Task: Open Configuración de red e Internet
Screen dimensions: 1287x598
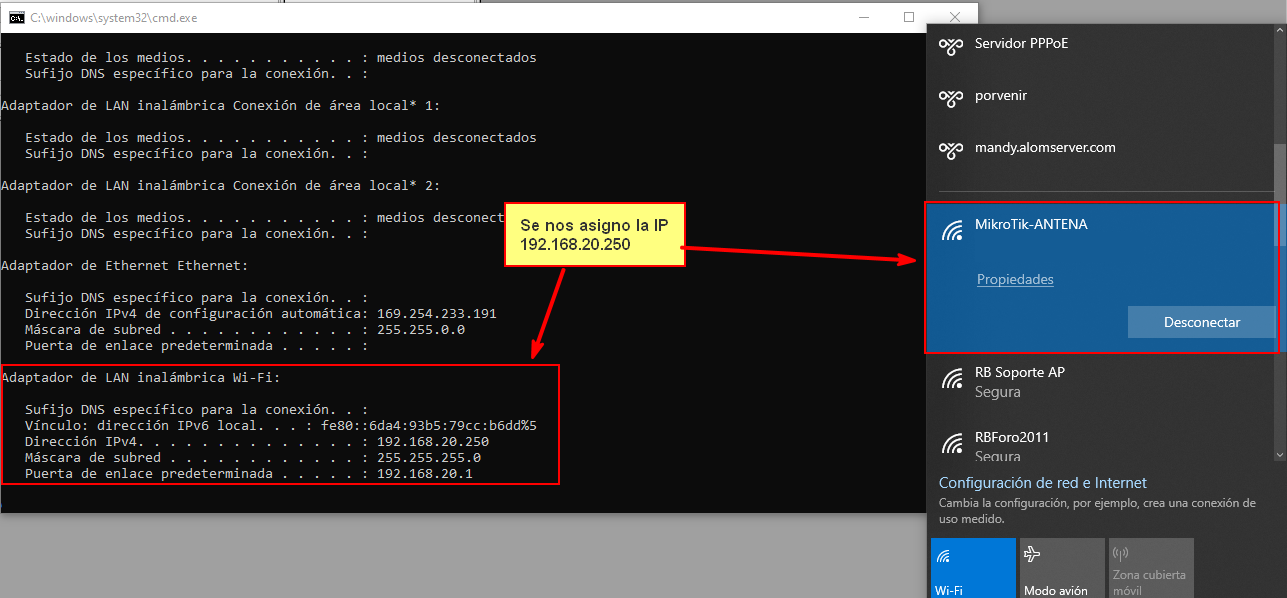Action: (1042, 483)
